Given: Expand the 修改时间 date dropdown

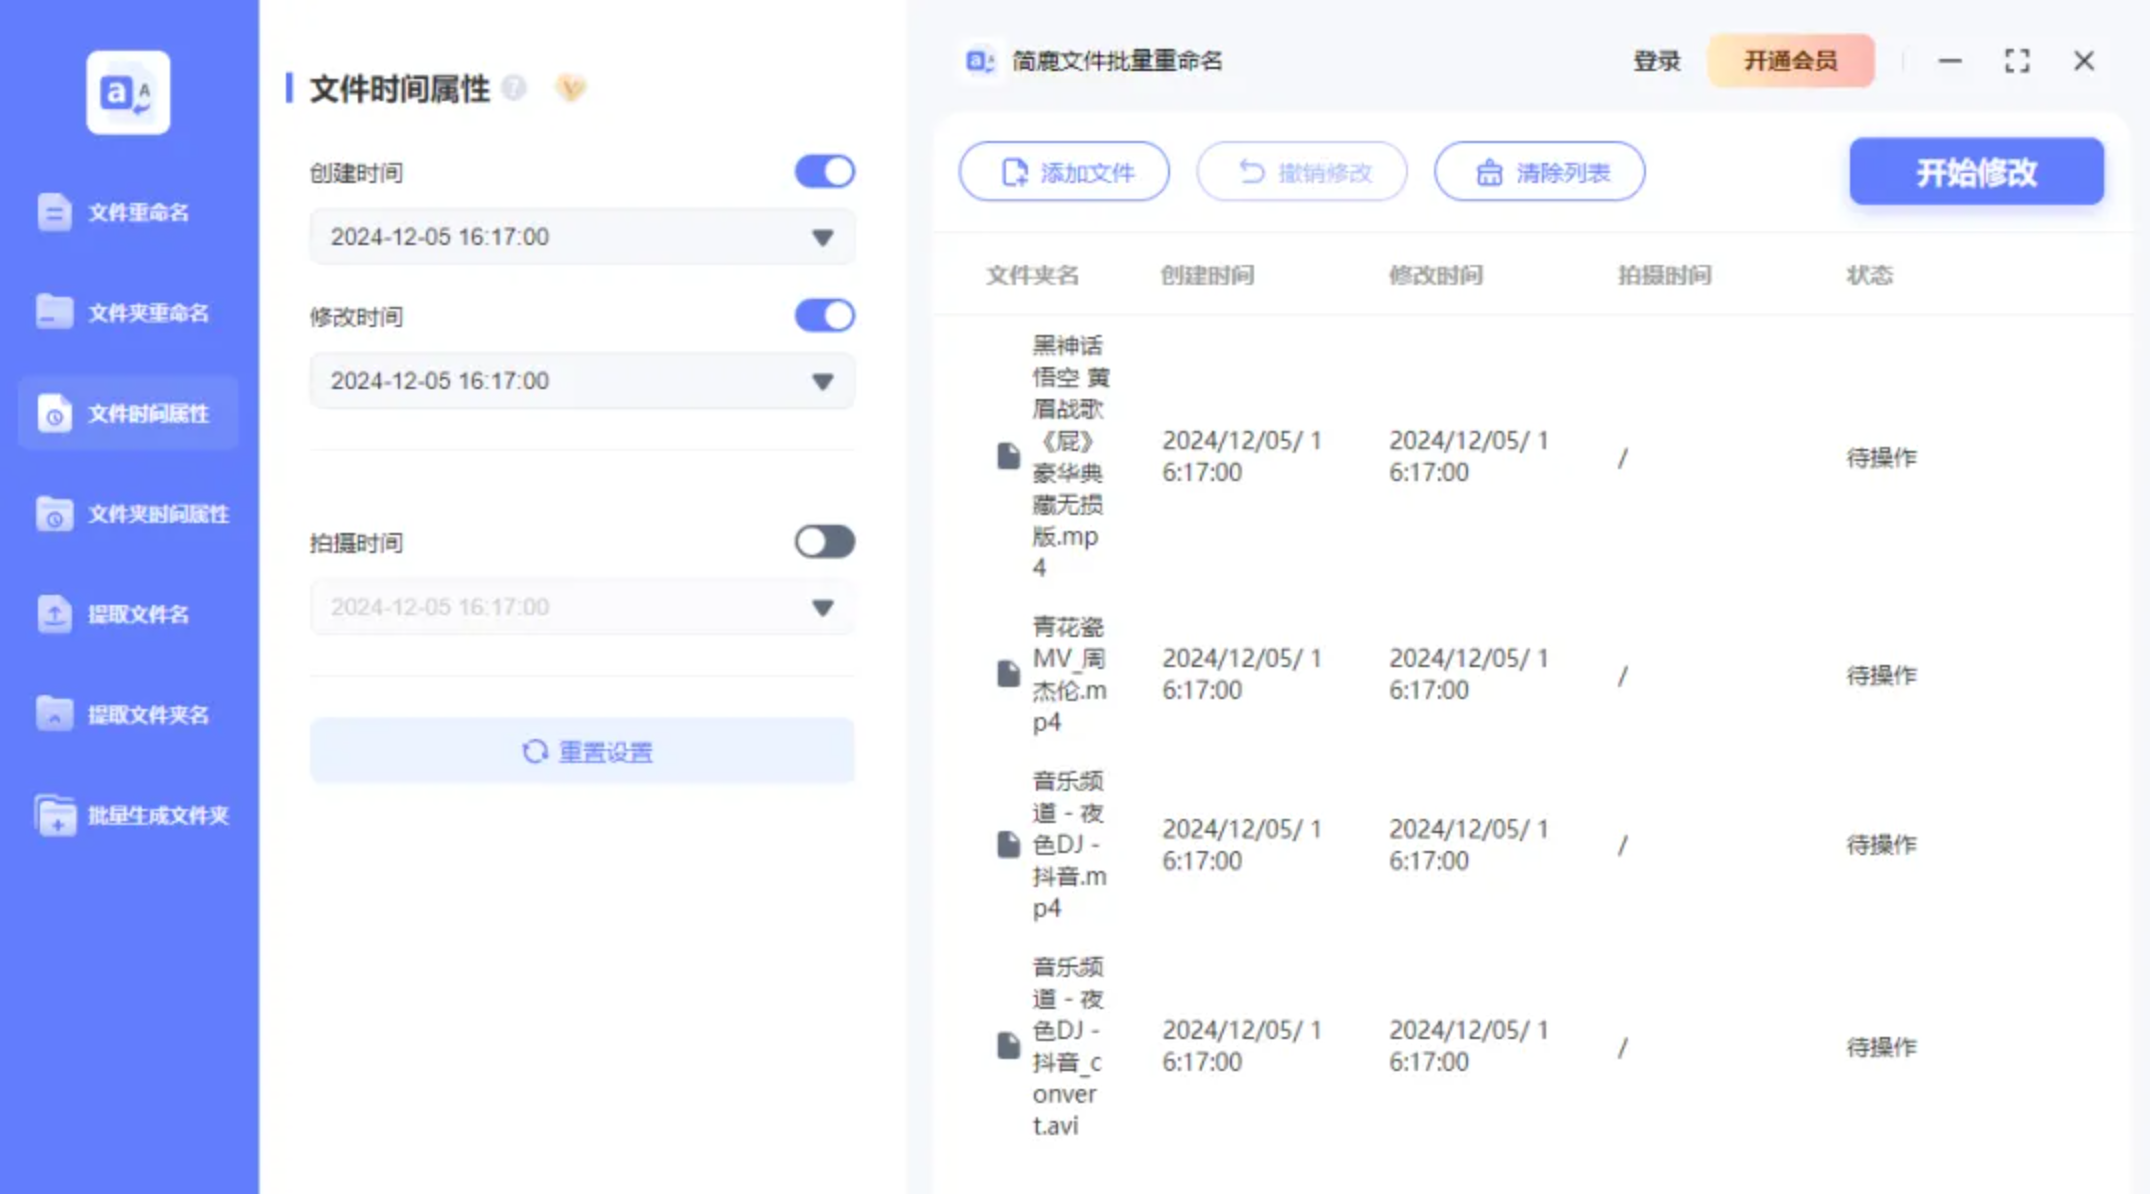Looking at the screenshot, I should tap(822, 382).
